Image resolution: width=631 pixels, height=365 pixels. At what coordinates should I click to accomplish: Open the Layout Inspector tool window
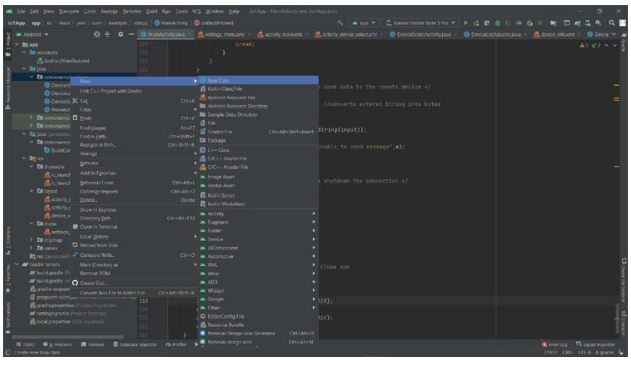(x=595, y=344)
